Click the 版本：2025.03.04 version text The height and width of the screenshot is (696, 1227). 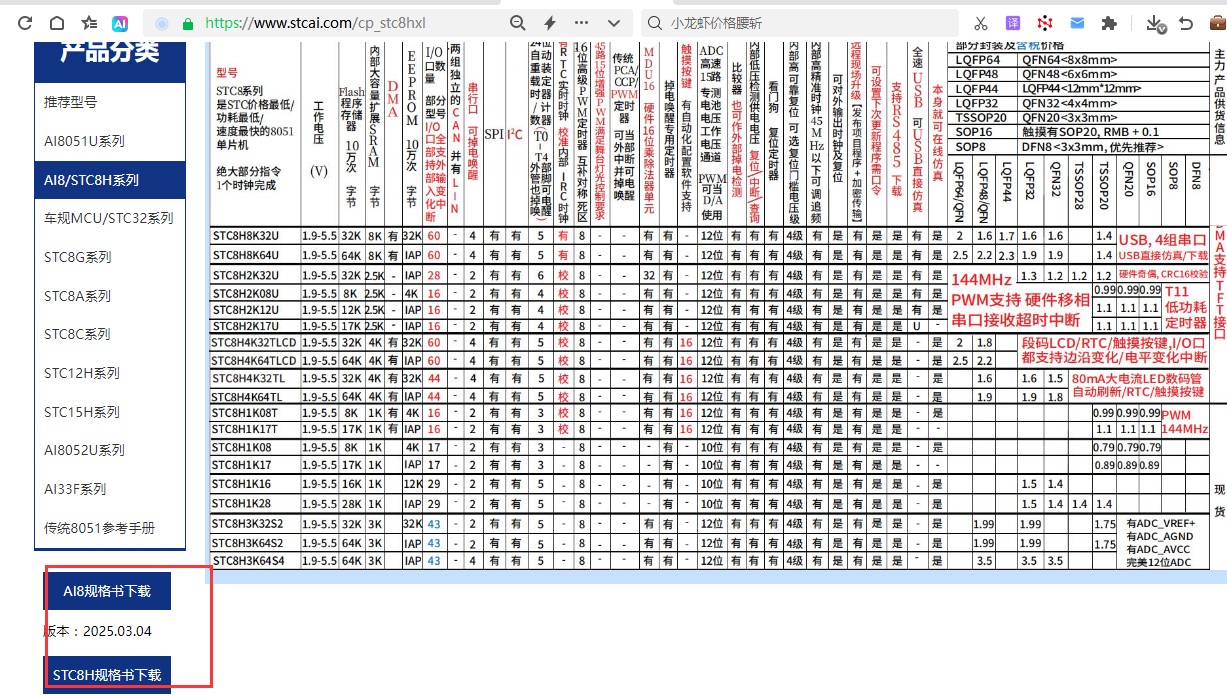pos(98,632)
